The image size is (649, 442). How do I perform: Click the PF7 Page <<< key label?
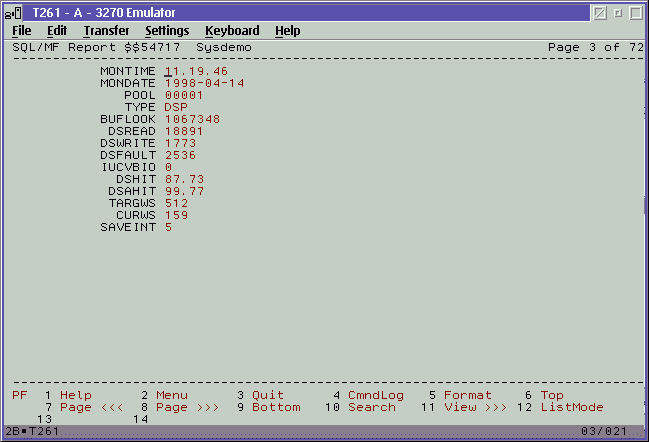(x=91, y=407)
